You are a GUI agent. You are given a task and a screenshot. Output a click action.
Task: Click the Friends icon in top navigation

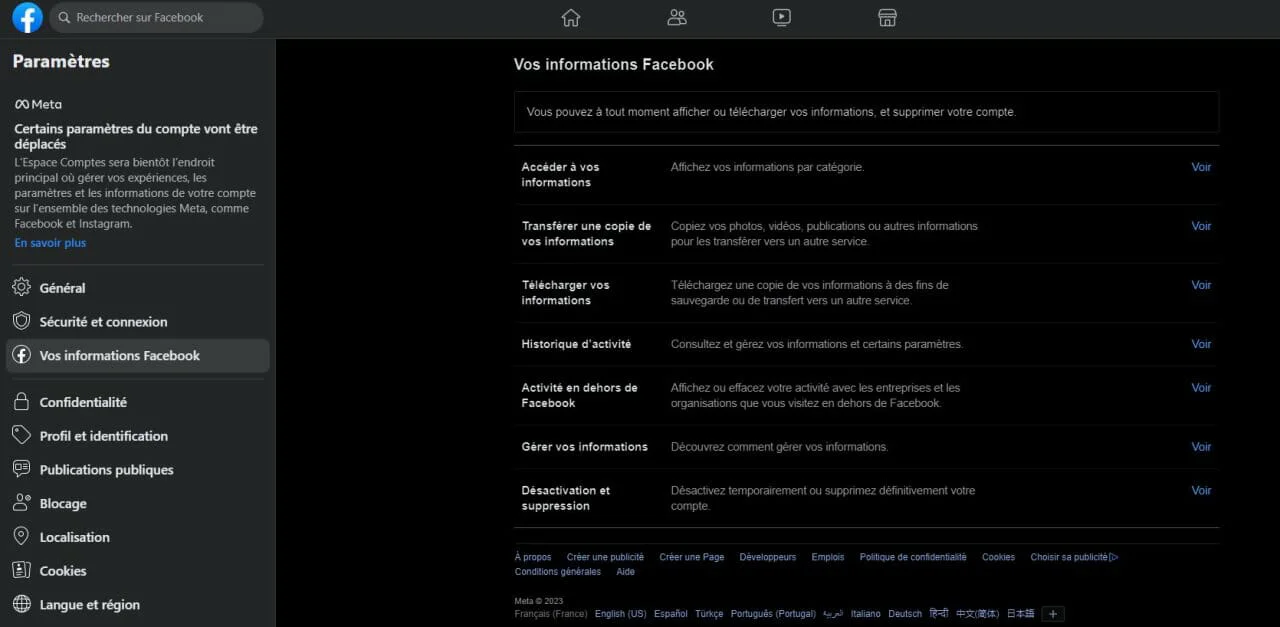pos(676,17)
